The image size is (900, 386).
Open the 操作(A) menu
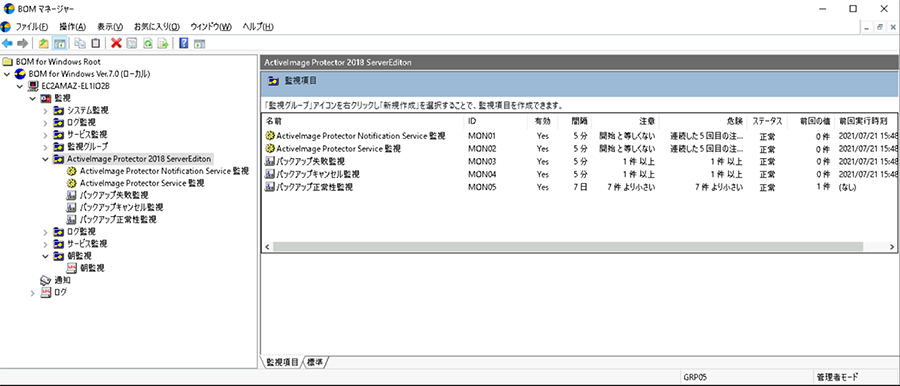click(72, 26)
